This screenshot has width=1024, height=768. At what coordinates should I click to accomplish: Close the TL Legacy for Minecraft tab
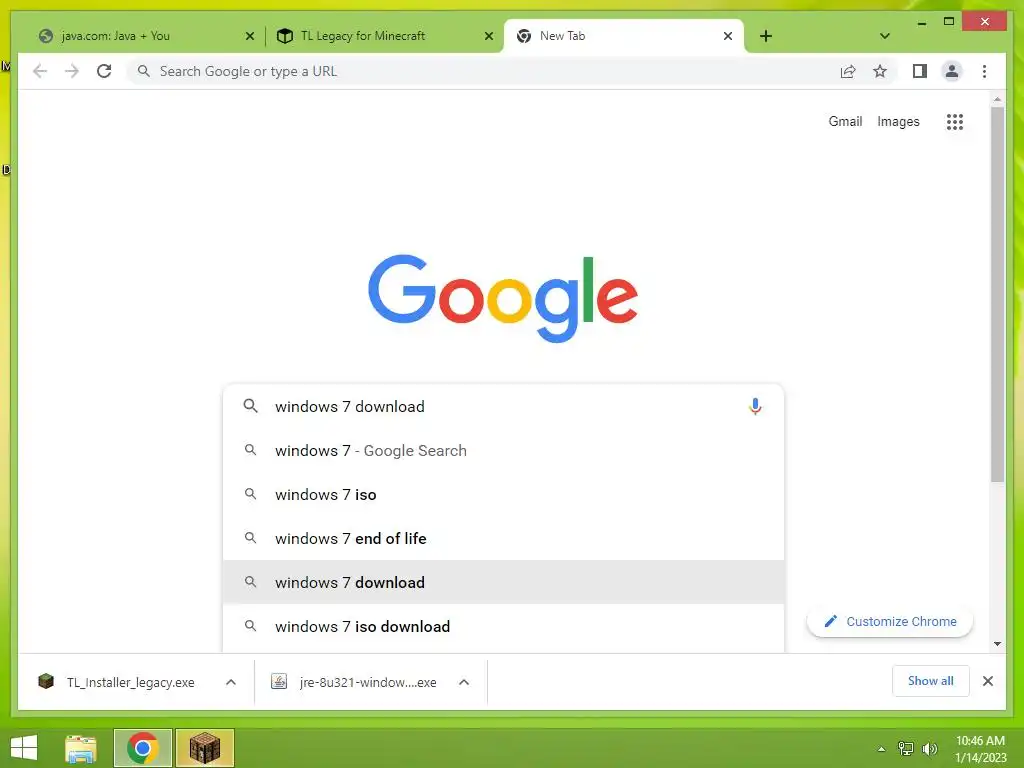click(488, 36)
